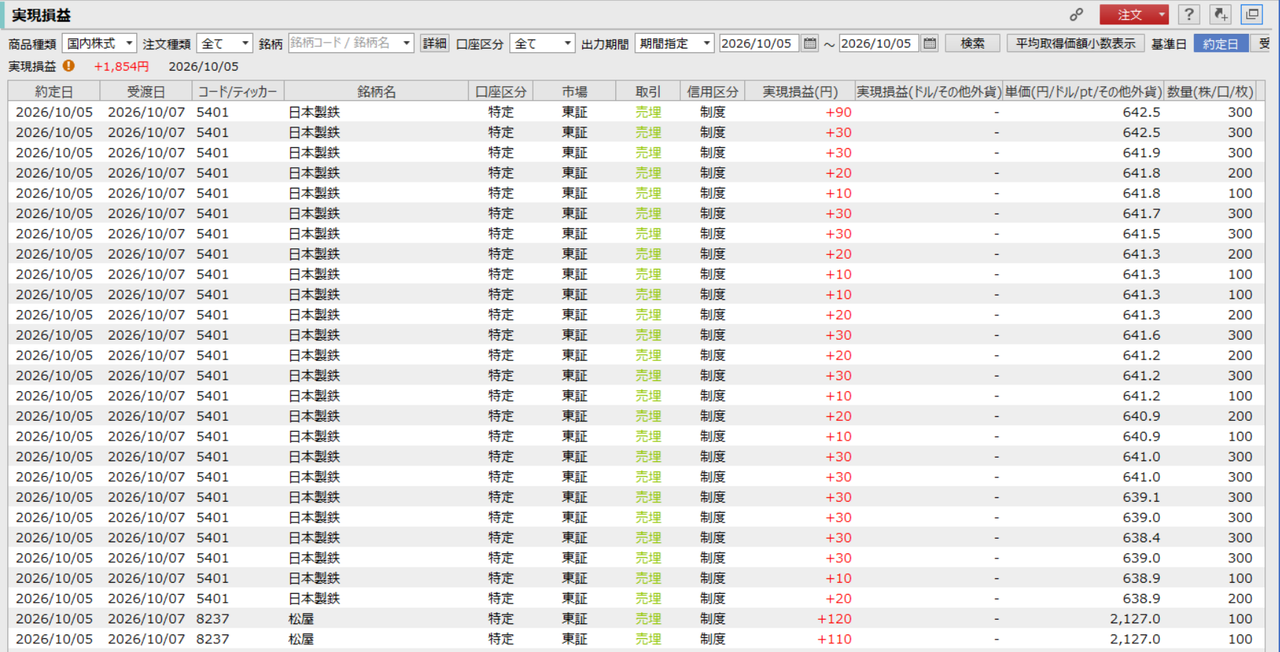The image size is (1280, 652).
Task: Expand the arrow on the red 注文 button
Action: pos(1162,15)
